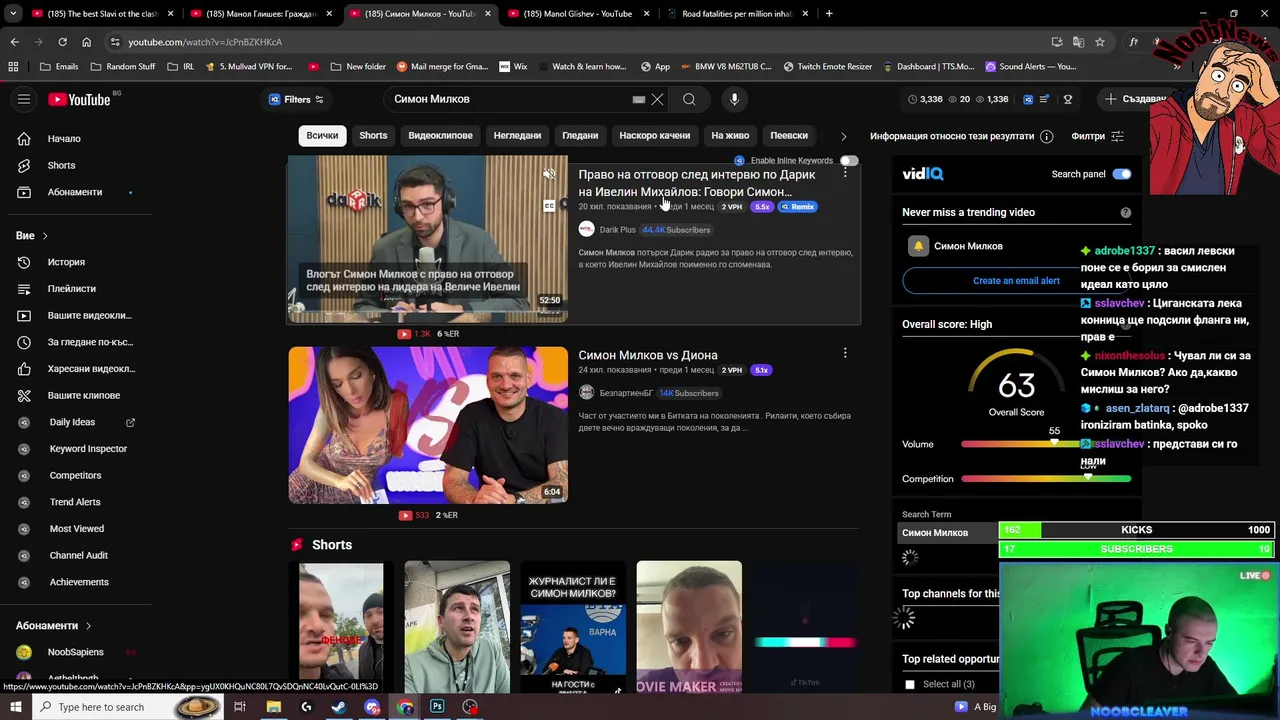Open vidIQ Filters button
The width and height of the screenshot is (1280, 720).
pyautogui.click(x=296, y=99)
